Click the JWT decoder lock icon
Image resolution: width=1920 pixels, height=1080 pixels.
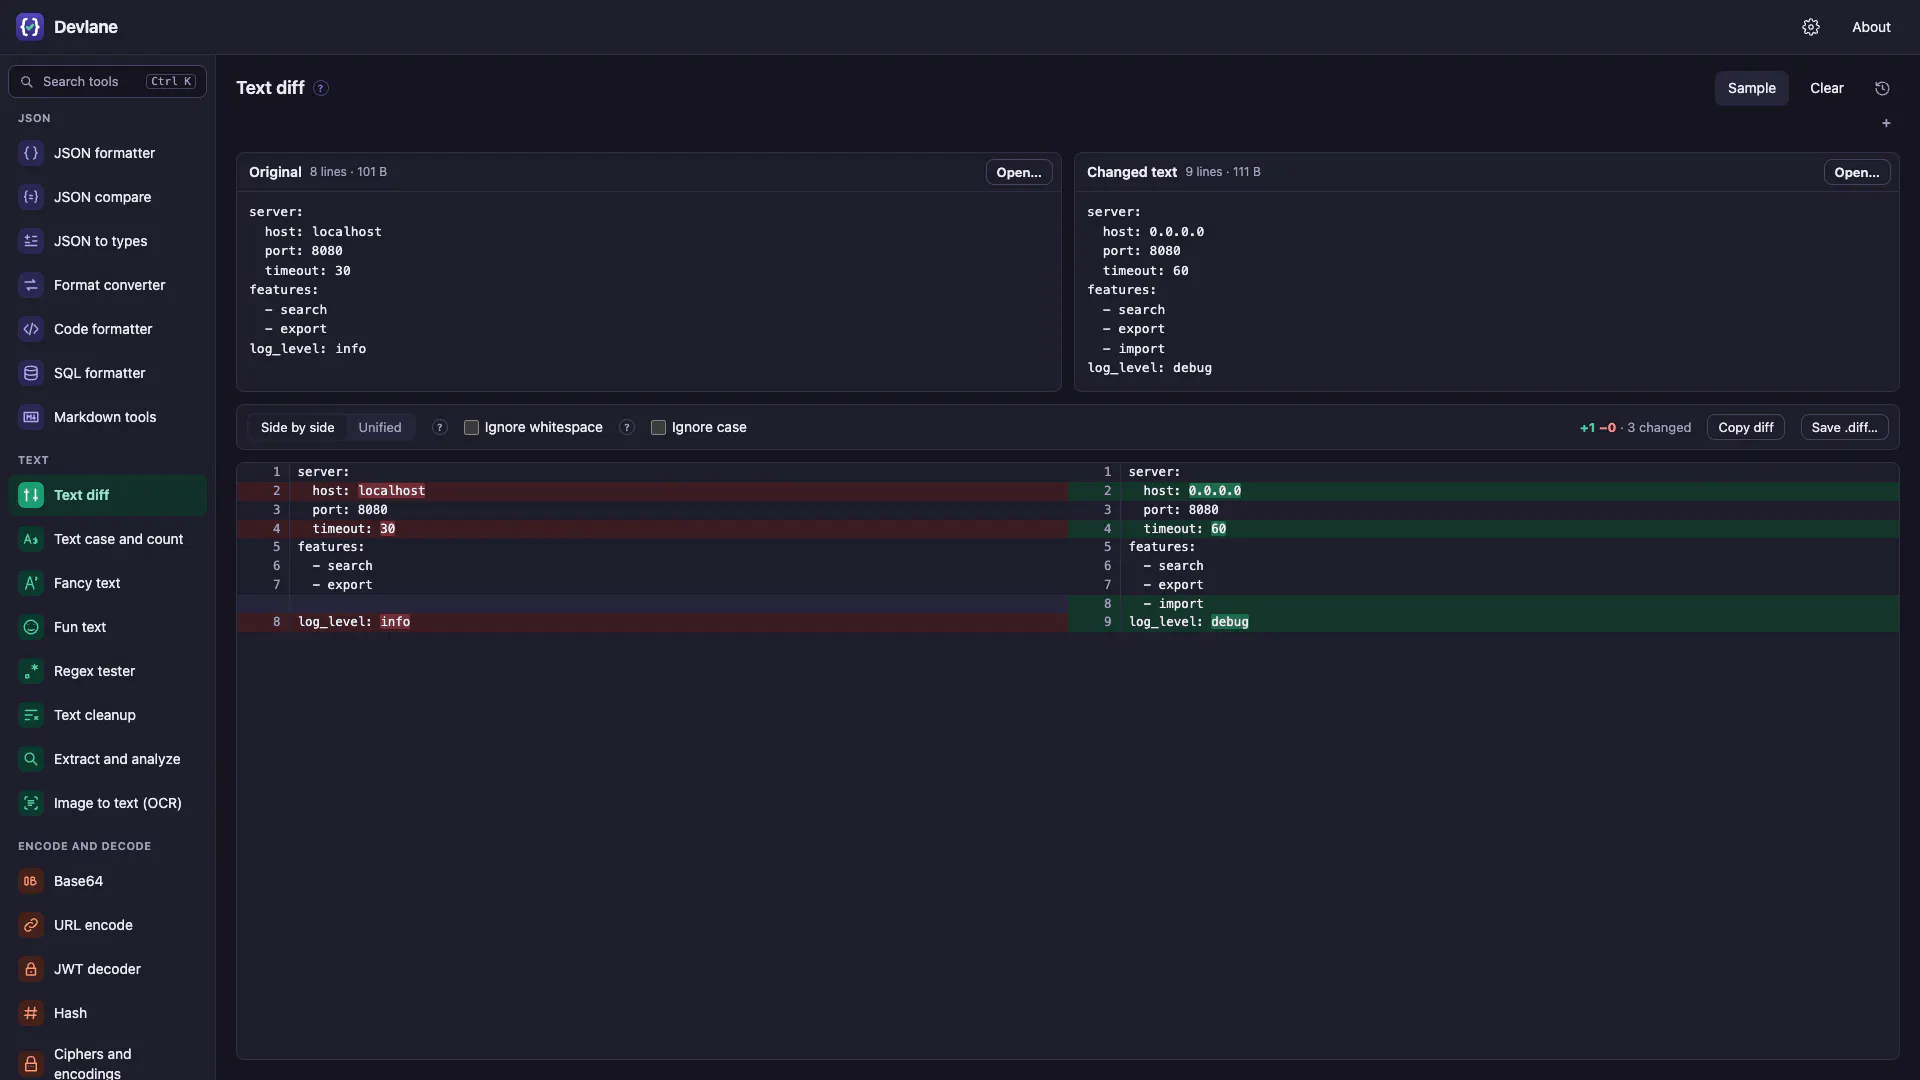(x=31, y=969)
